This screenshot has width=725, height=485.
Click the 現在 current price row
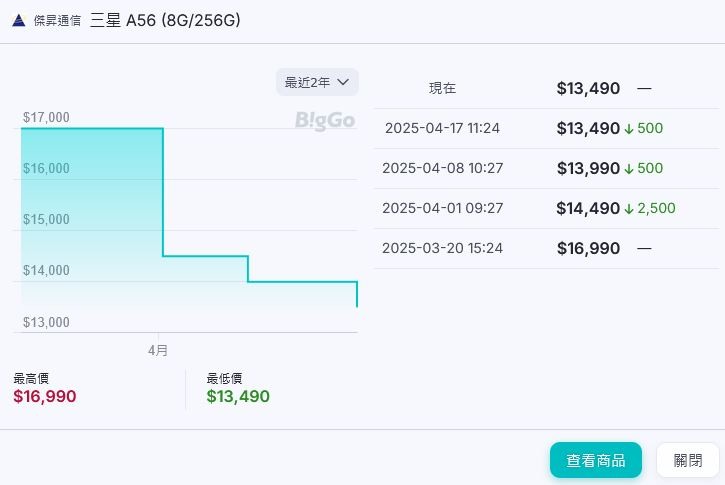[547, 88]
